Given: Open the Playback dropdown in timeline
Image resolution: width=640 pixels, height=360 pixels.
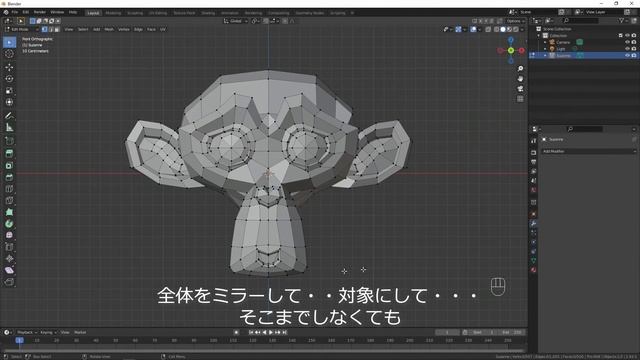Looking at the screenshot, I should pos(27,332).
